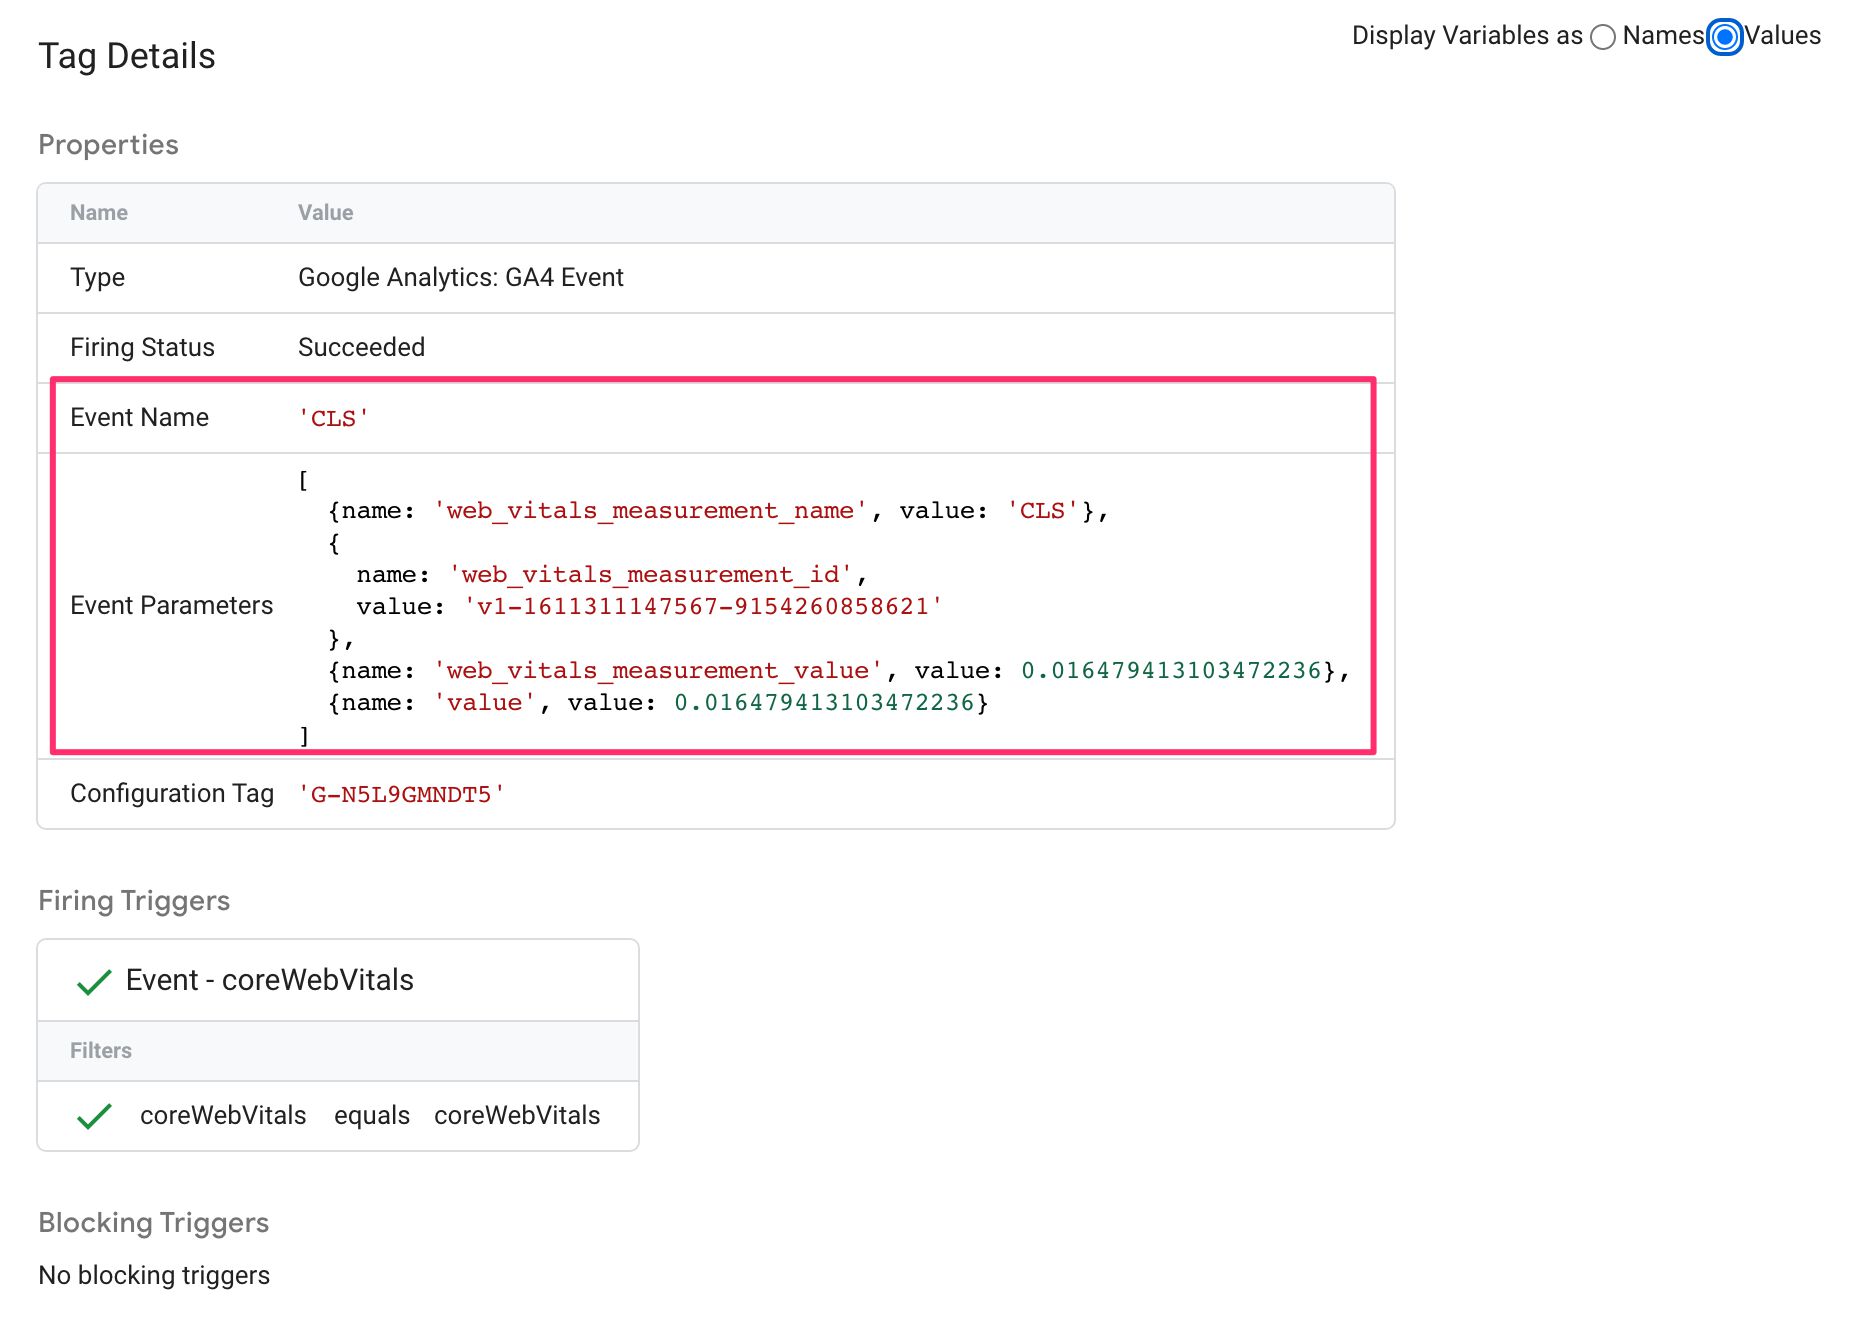1862x1320 pixels.
Task: Click the Firing Status row label
Action: point(143,347)
